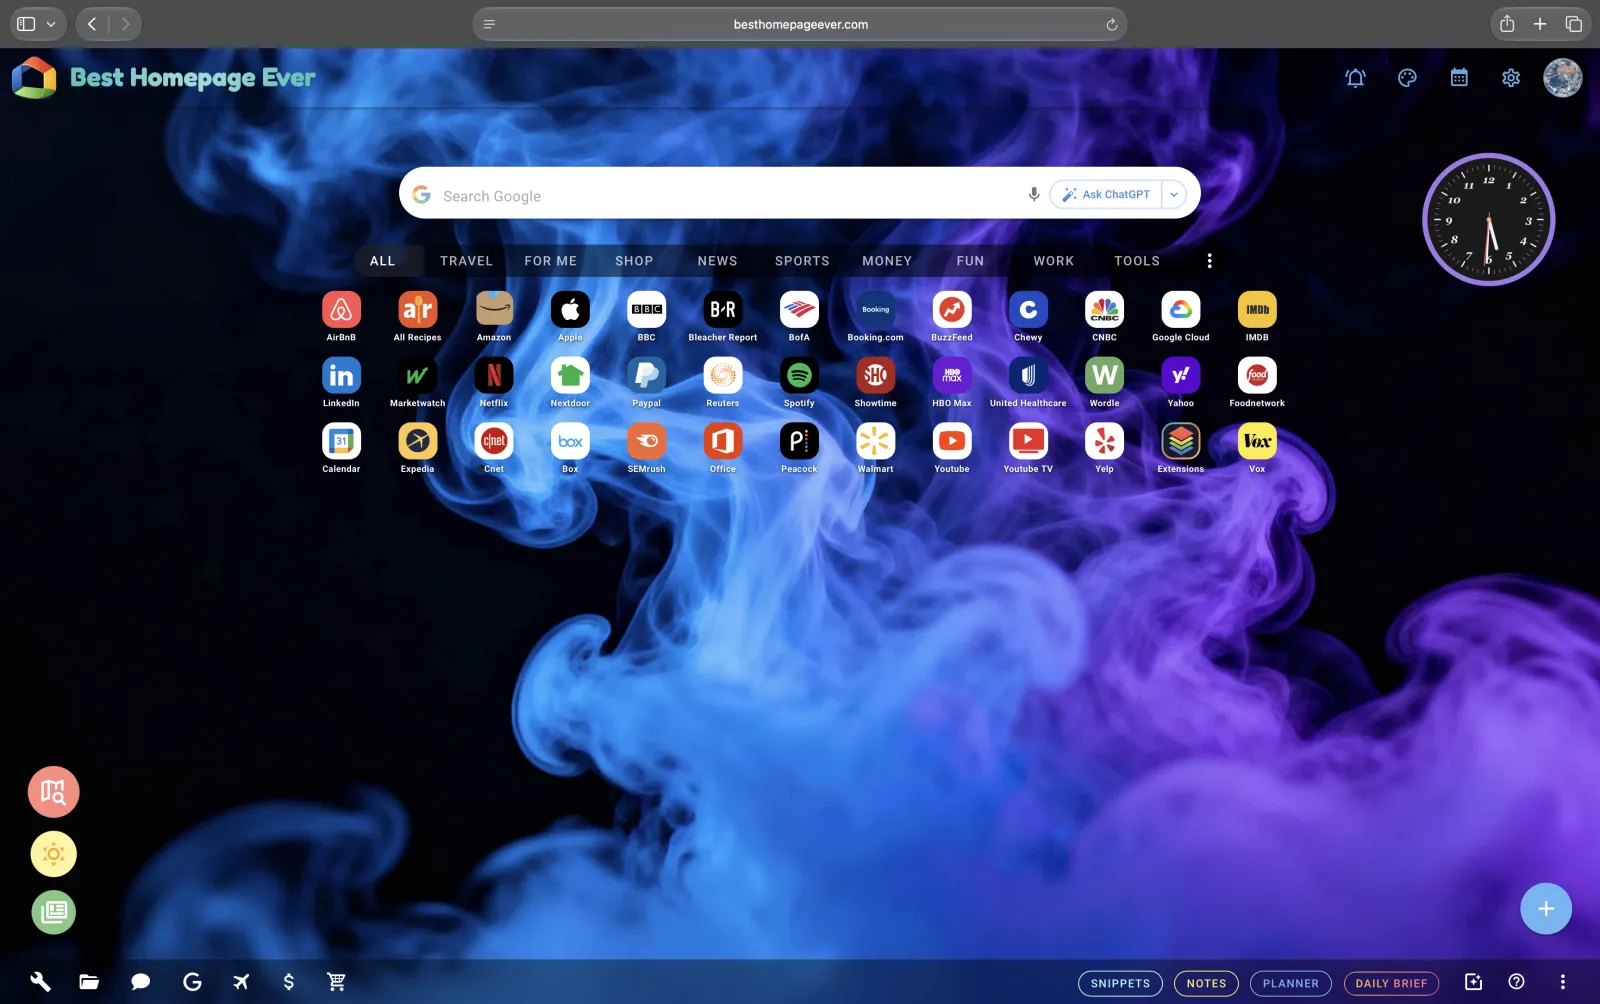Click the Paypal shortcut icon
Screen dimensions: 1600x1004
click(646, 376)
